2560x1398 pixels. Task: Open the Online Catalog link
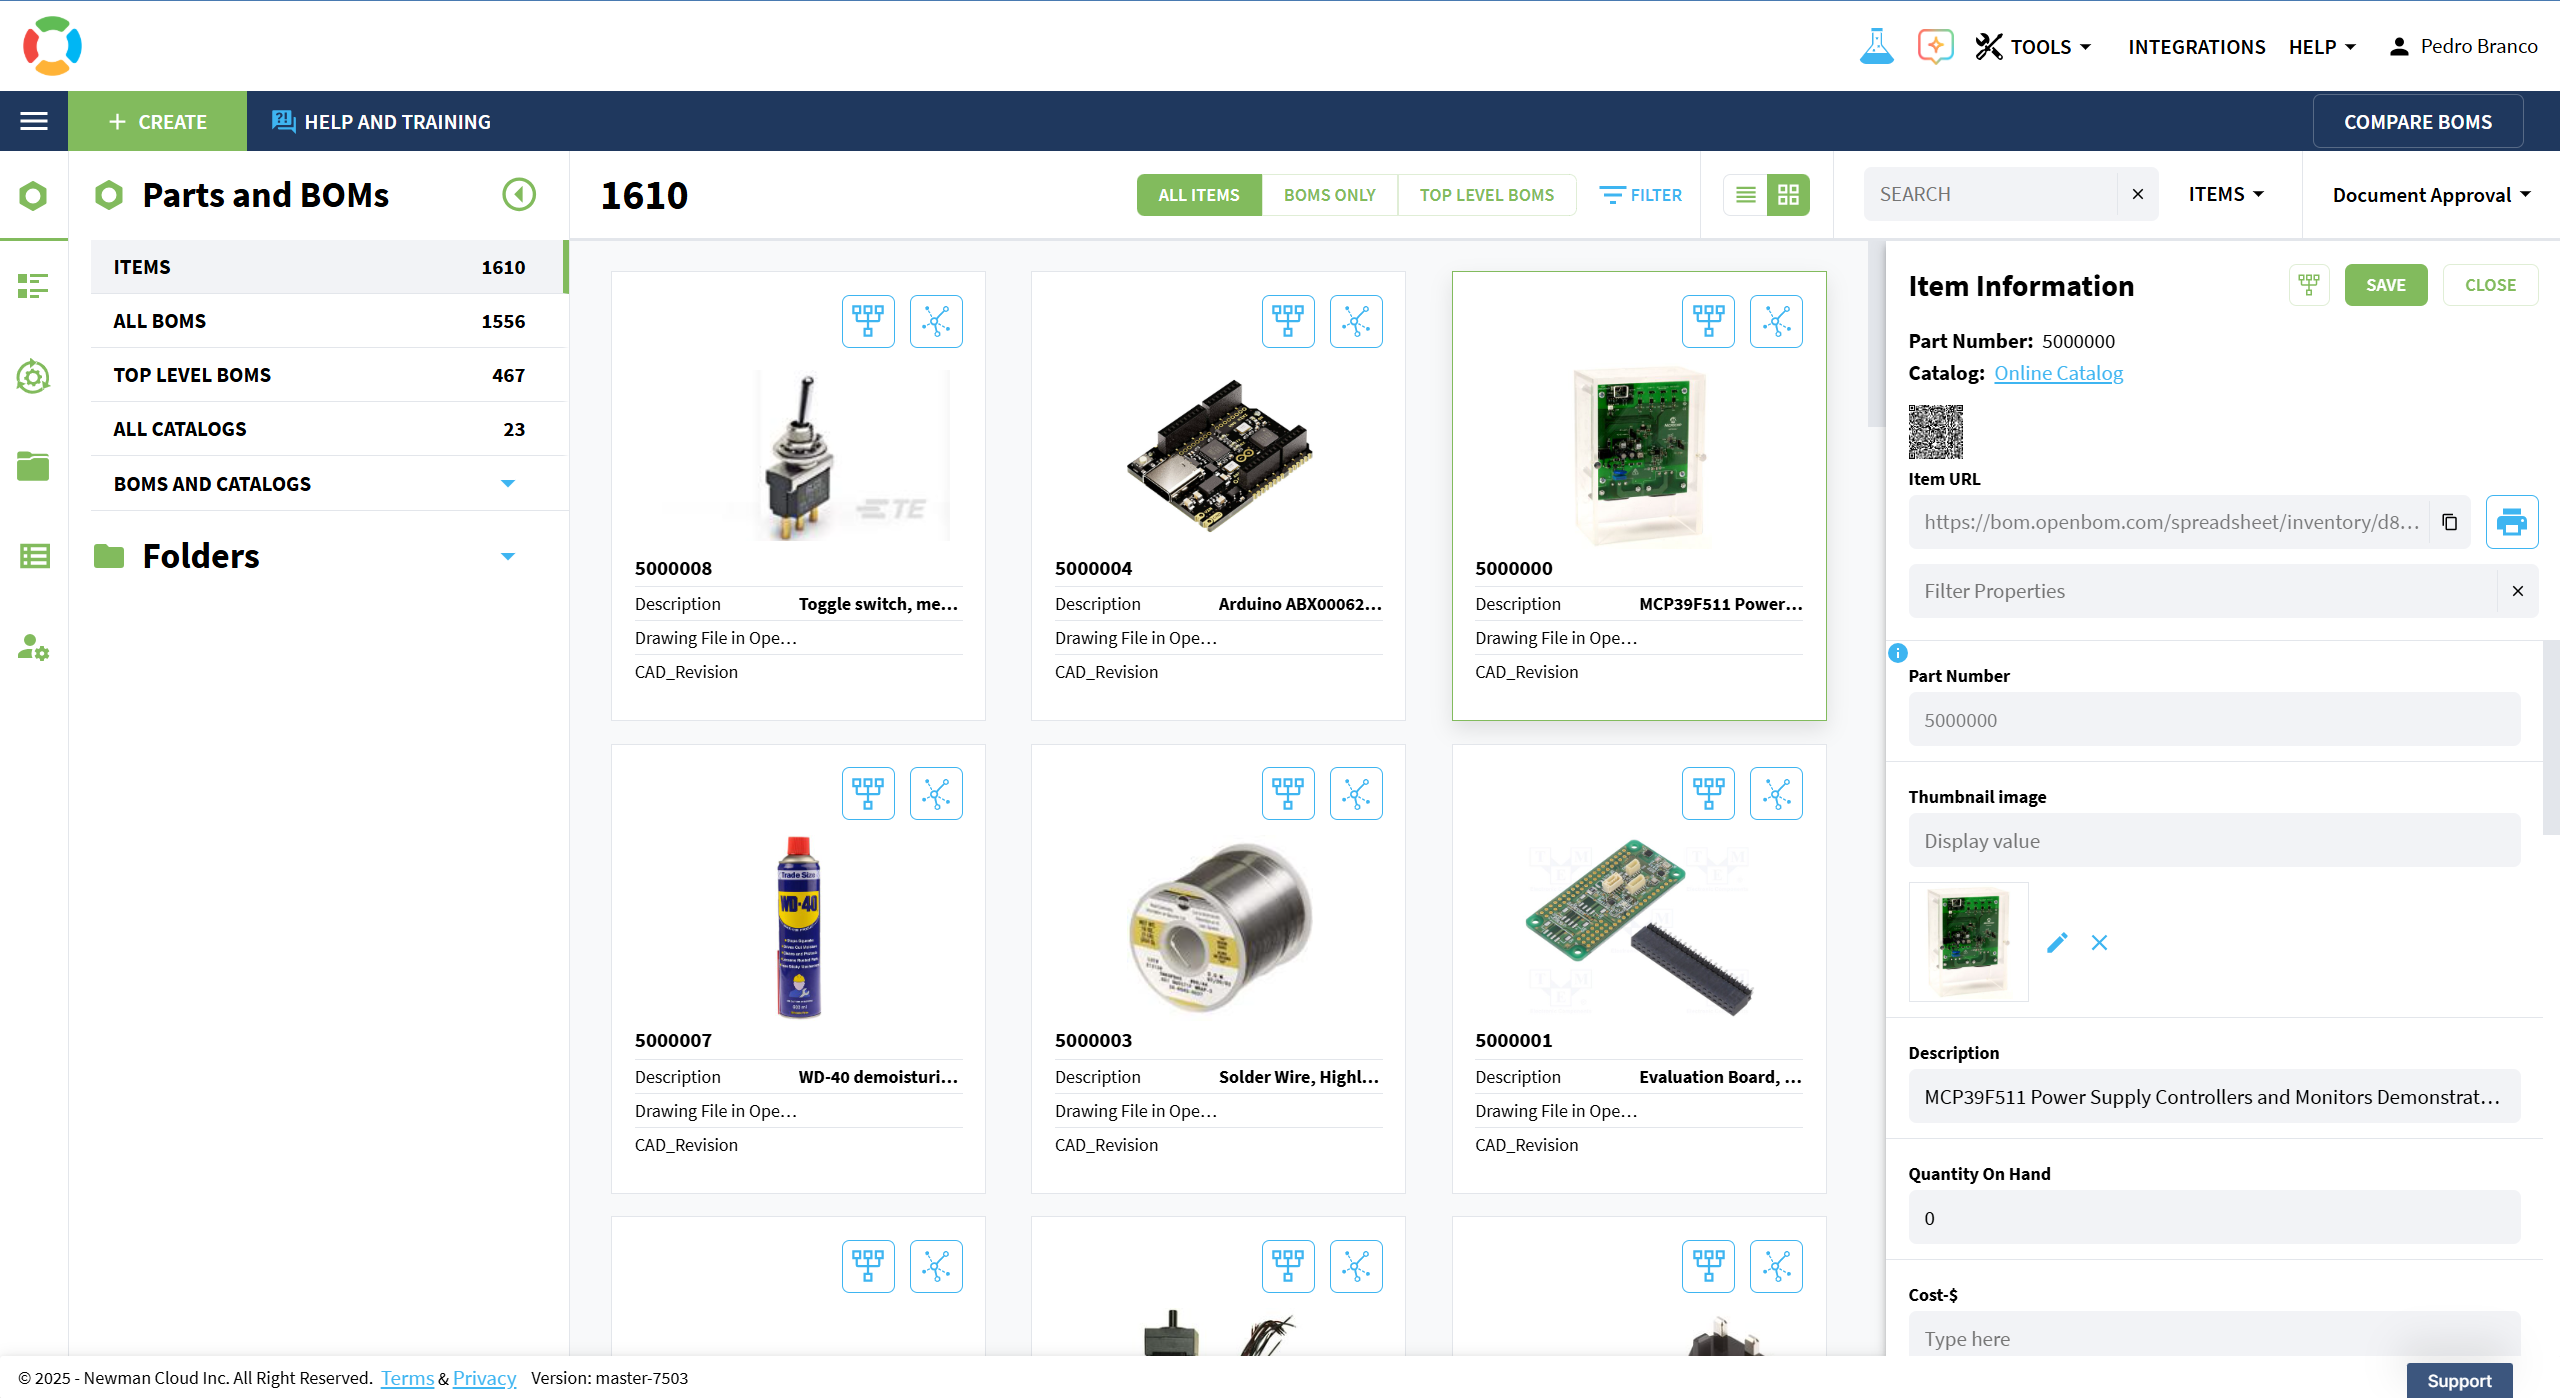point(2057,373)
